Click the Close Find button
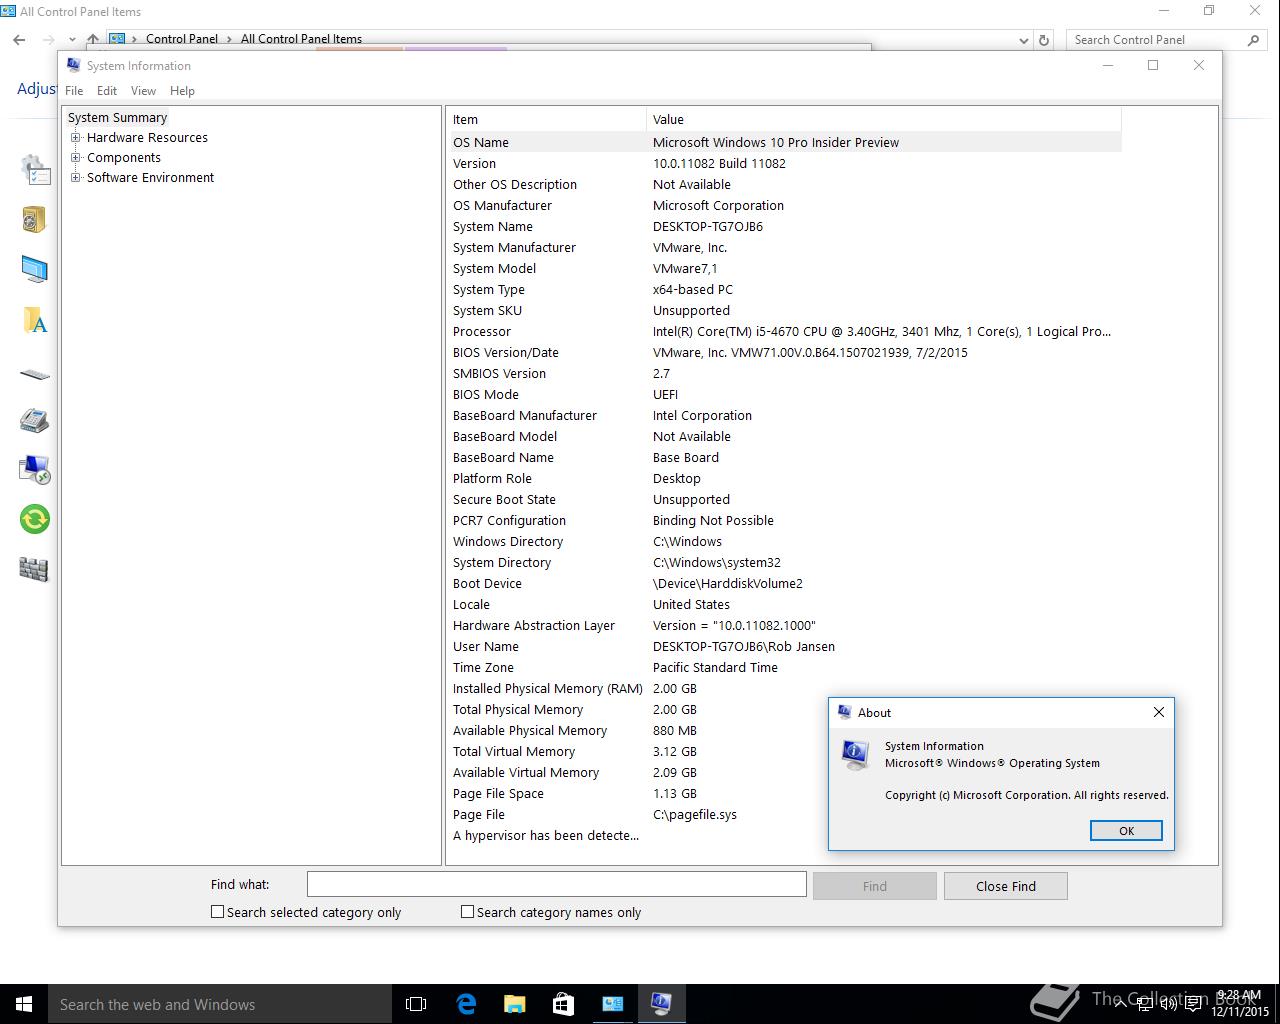This screenshot has height=1024, width=1280. click(x=1006, y=886)
